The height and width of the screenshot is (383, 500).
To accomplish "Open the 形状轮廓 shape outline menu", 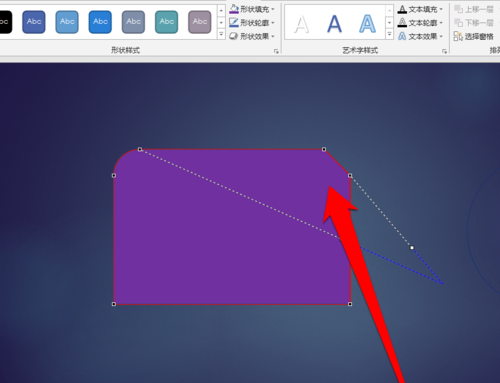I will coord(252,23).
